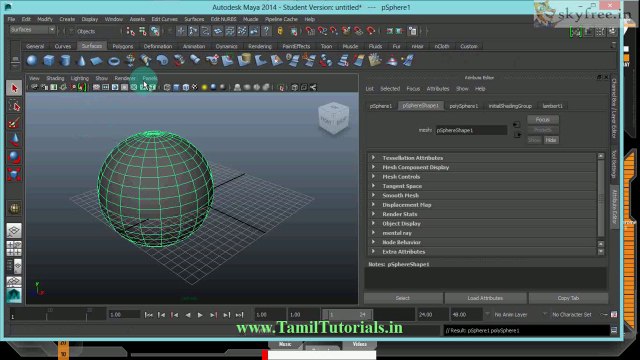Click the Select button
Viewport: 640px width, 360px height.
[x=402, y=298]
